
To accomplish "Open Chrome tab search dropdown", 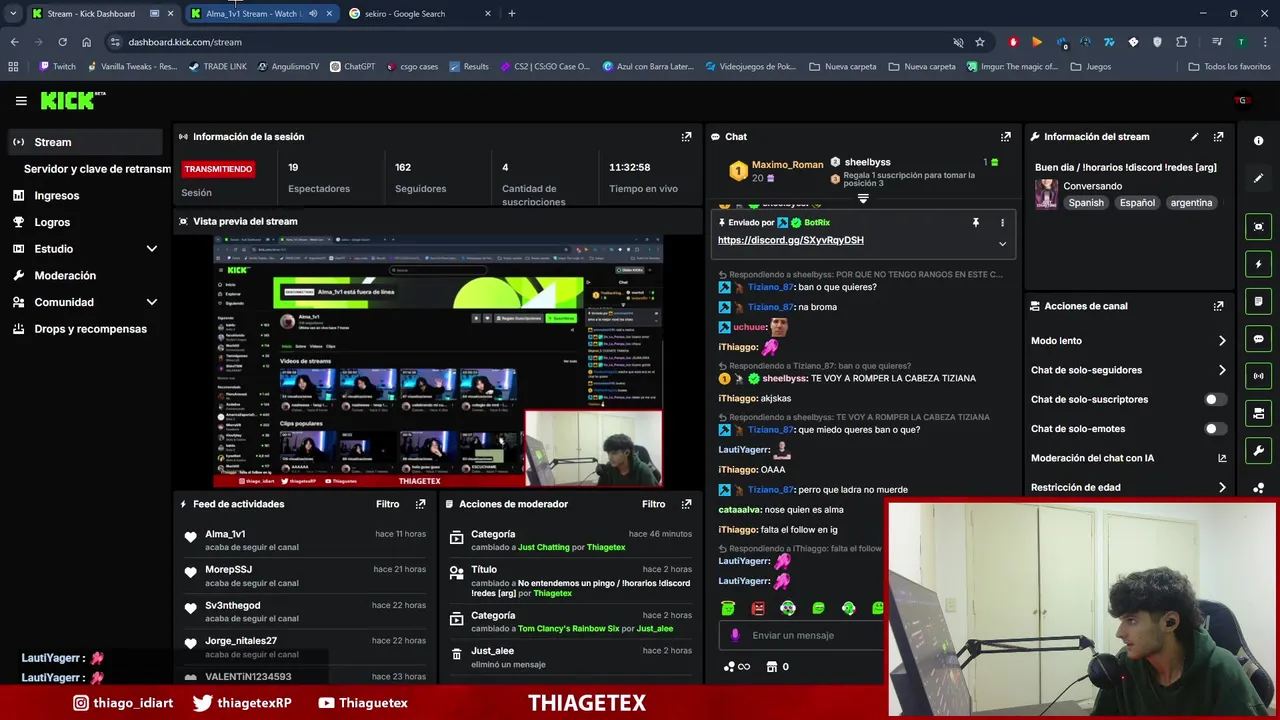I will tap(13, 14).
